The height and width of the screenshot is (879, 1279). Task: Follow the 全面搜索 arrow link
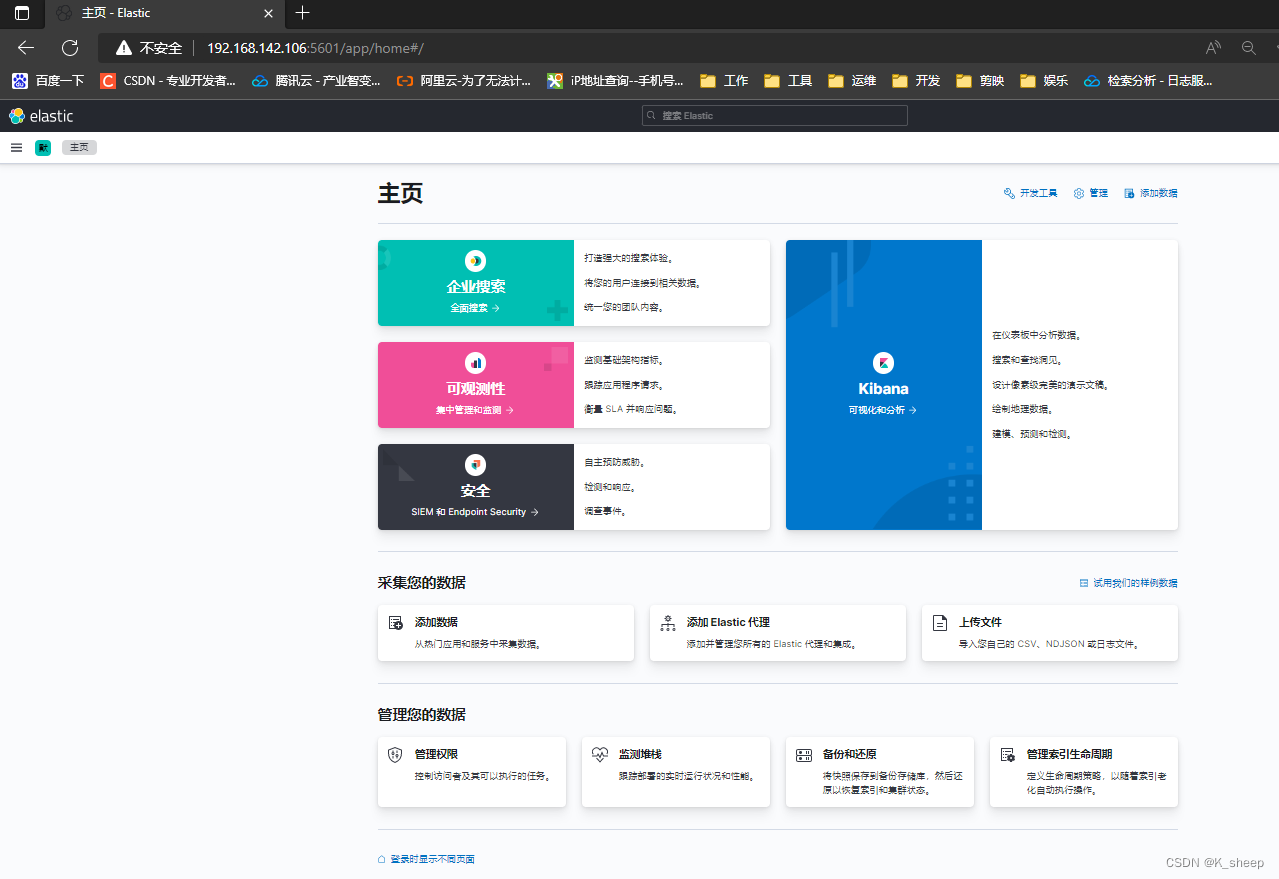[x=475, y=308]
